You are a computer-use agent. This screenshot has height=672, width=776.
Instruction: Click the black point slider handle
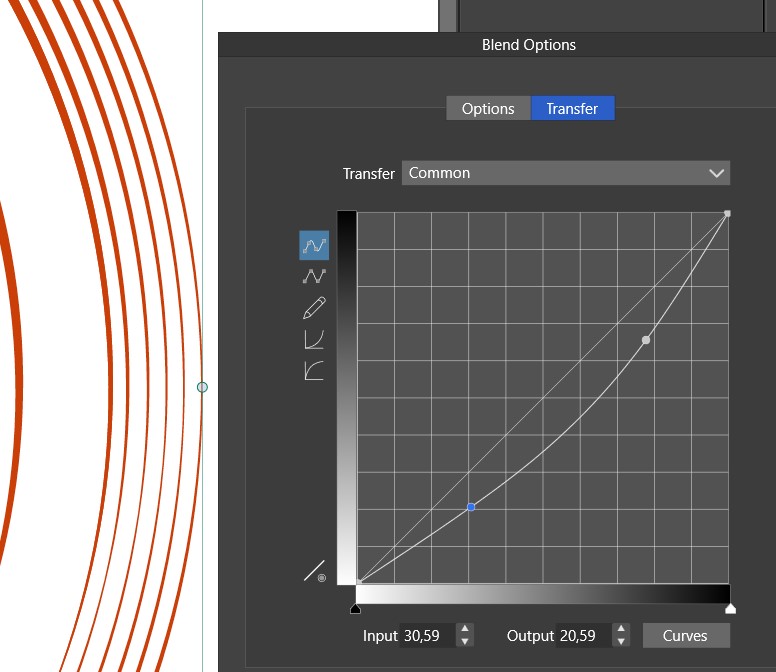(x=355, y=608)
